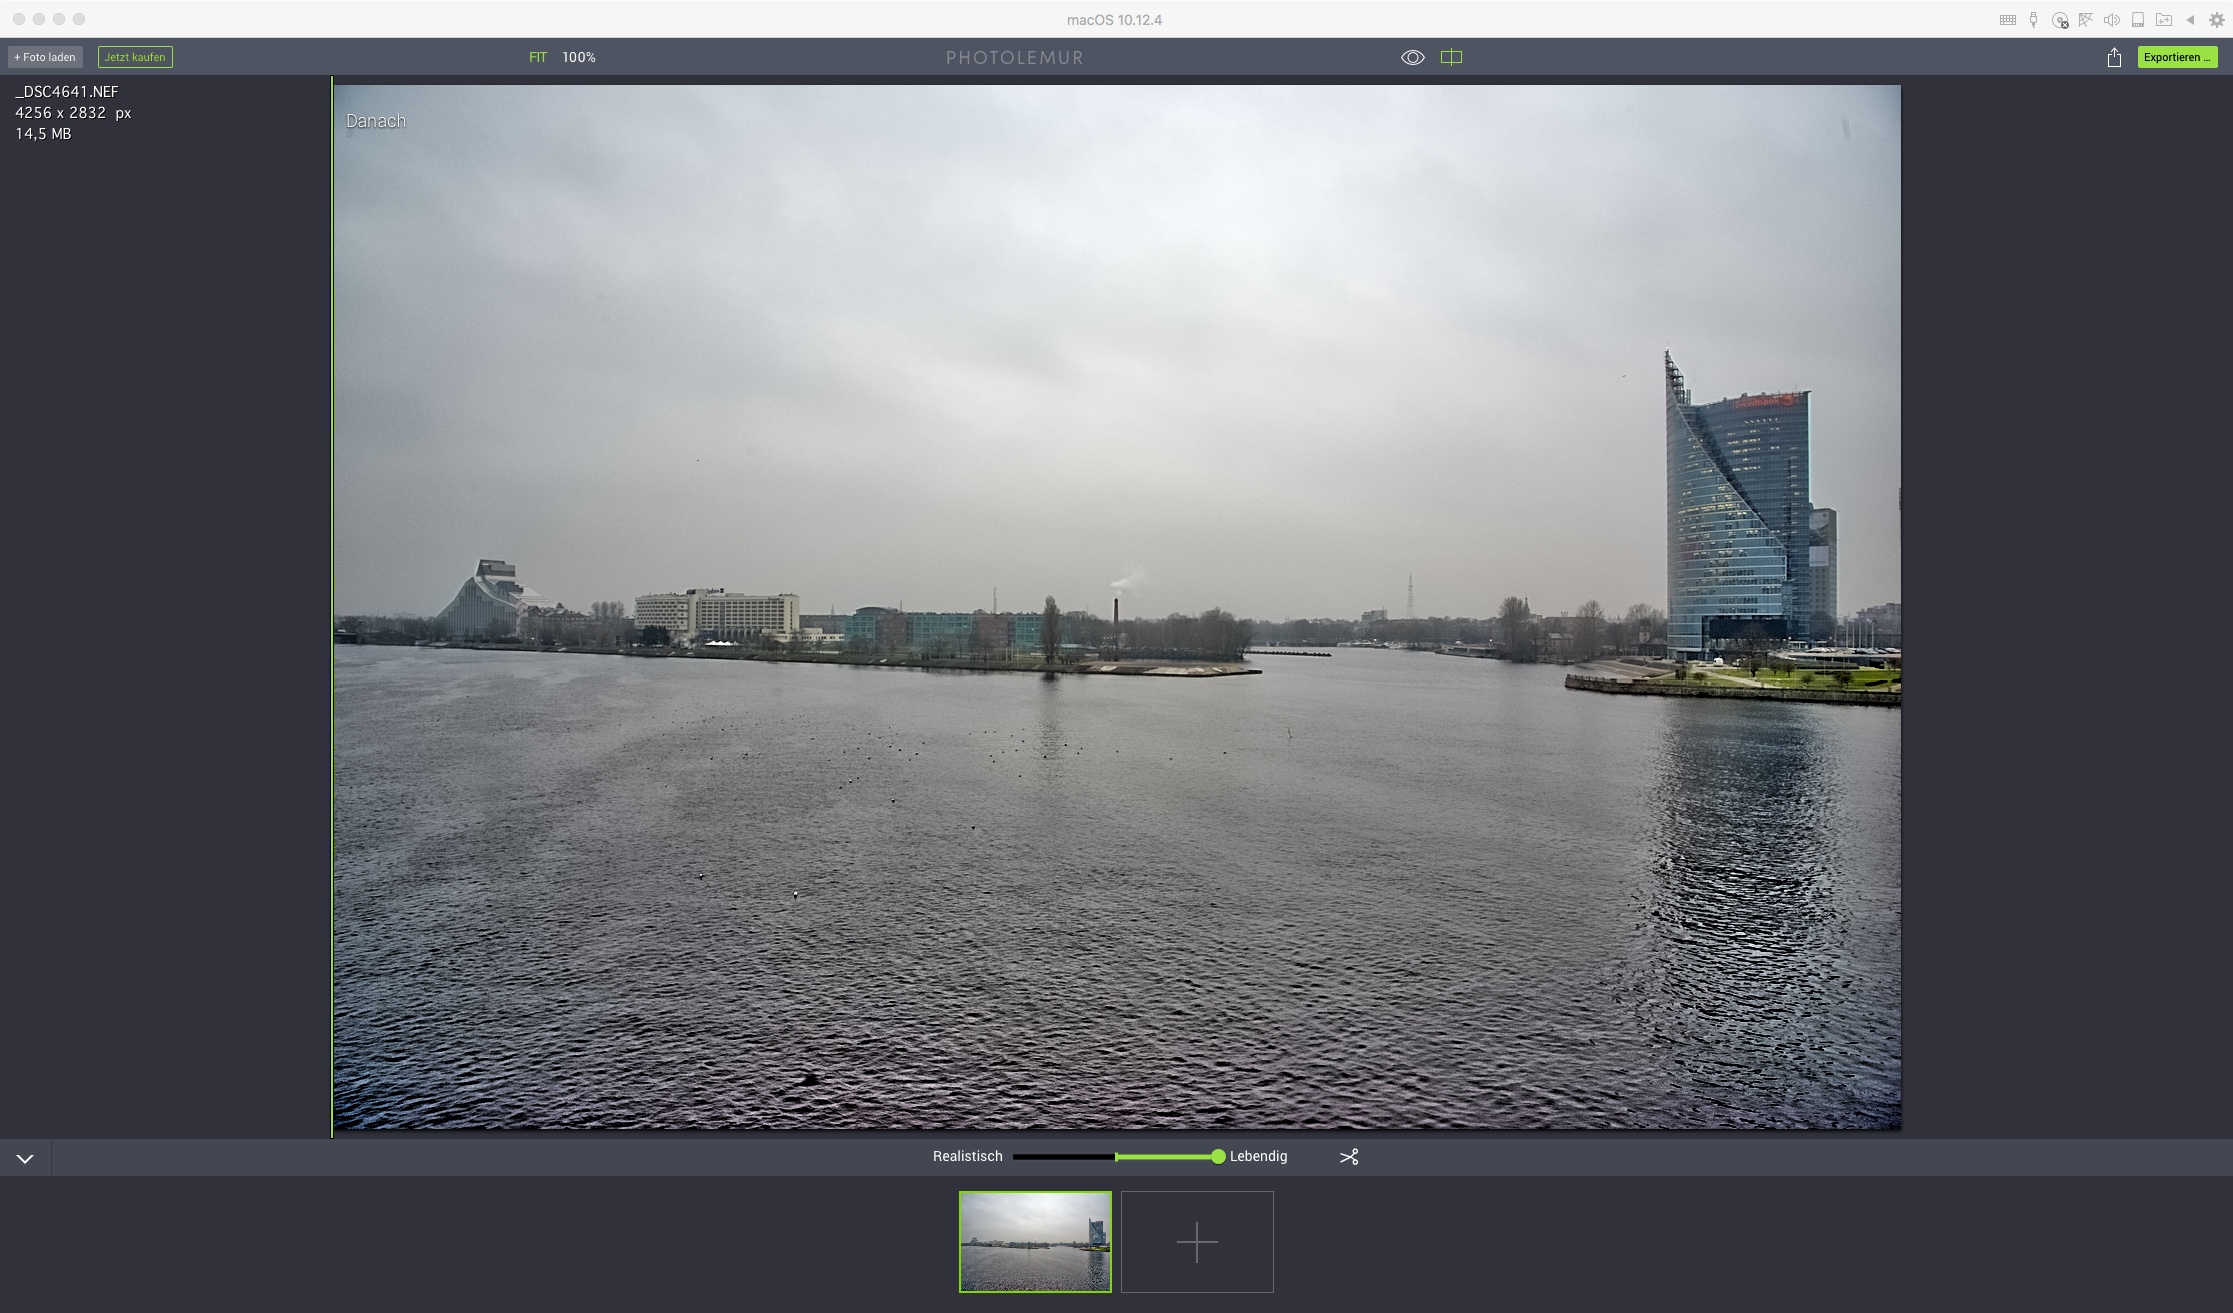Viewport: 2233px width, 1313px height.
Task: Click the 14,5 MB file size text
Action: point(43,134)
